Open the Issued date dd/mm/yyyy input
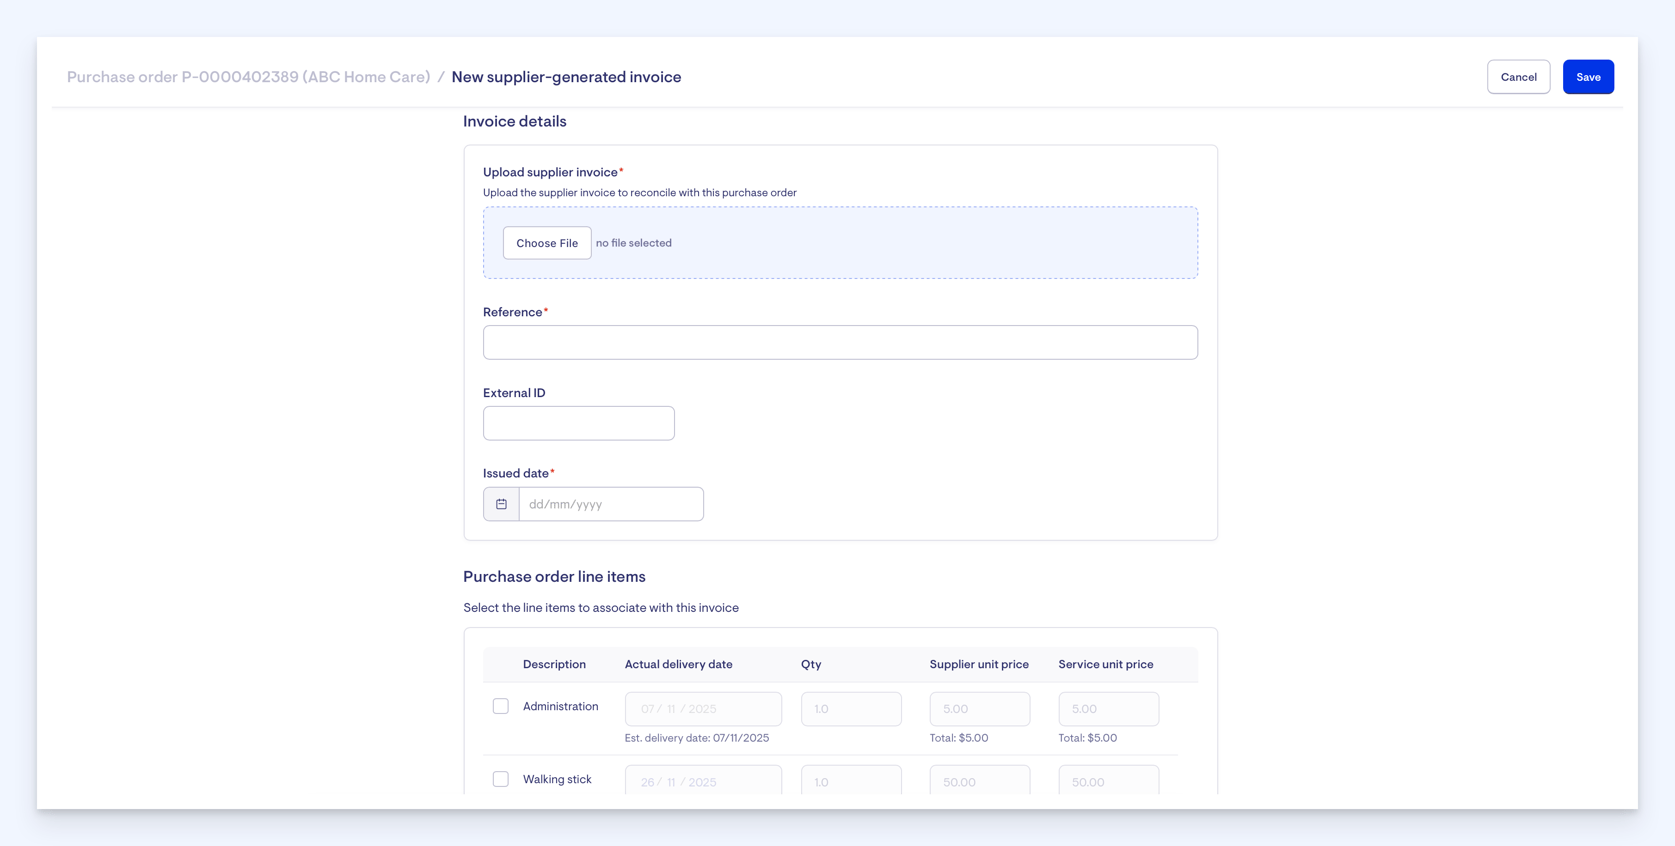 [x=611, y=504]
